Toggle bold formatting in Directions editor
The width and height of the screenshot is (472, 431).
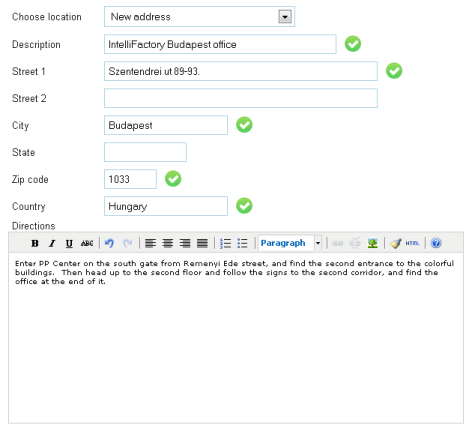coord(35,243)
